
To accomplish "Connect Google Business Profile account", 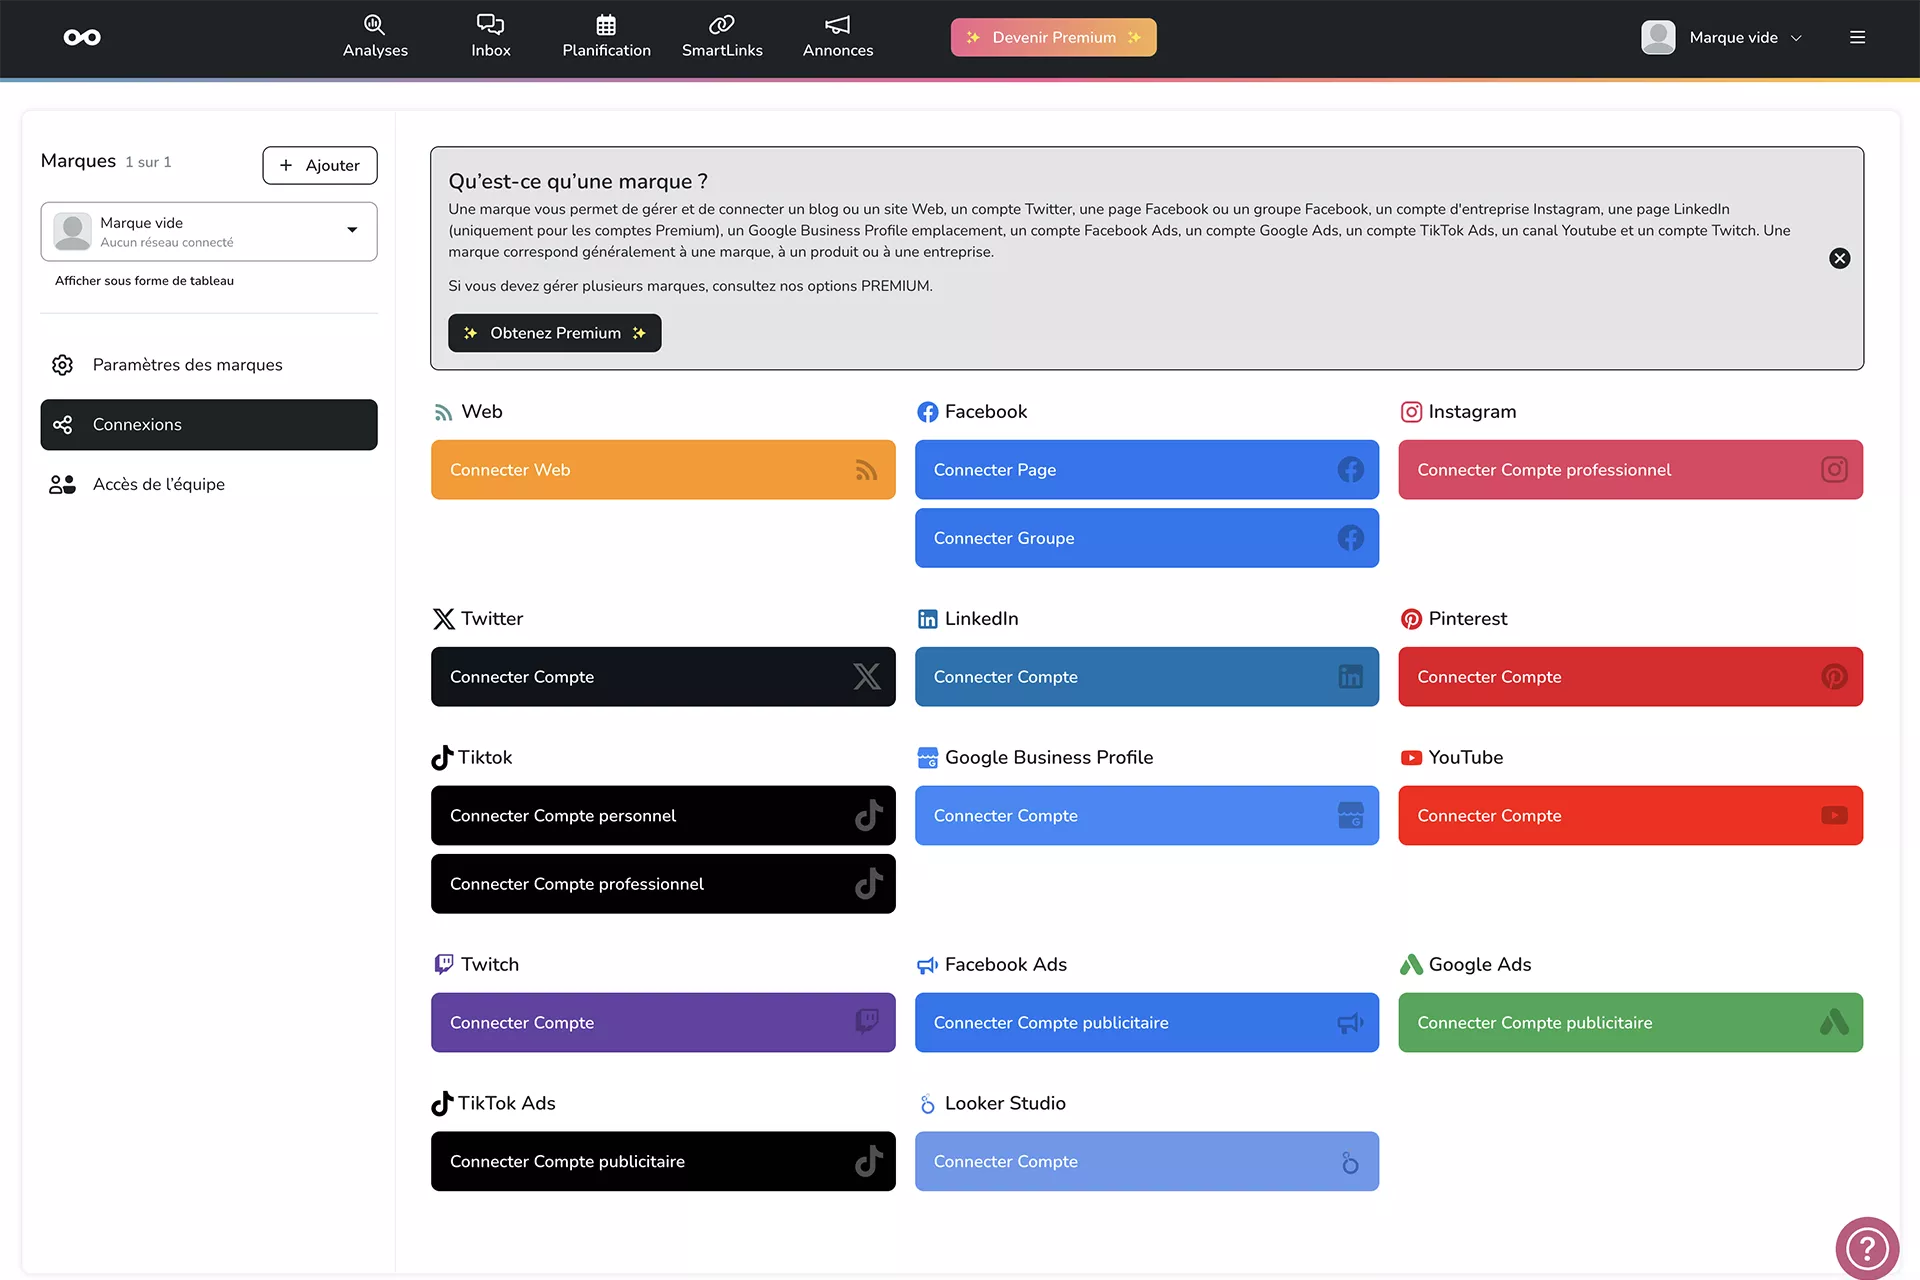I will click(1146, 816).
